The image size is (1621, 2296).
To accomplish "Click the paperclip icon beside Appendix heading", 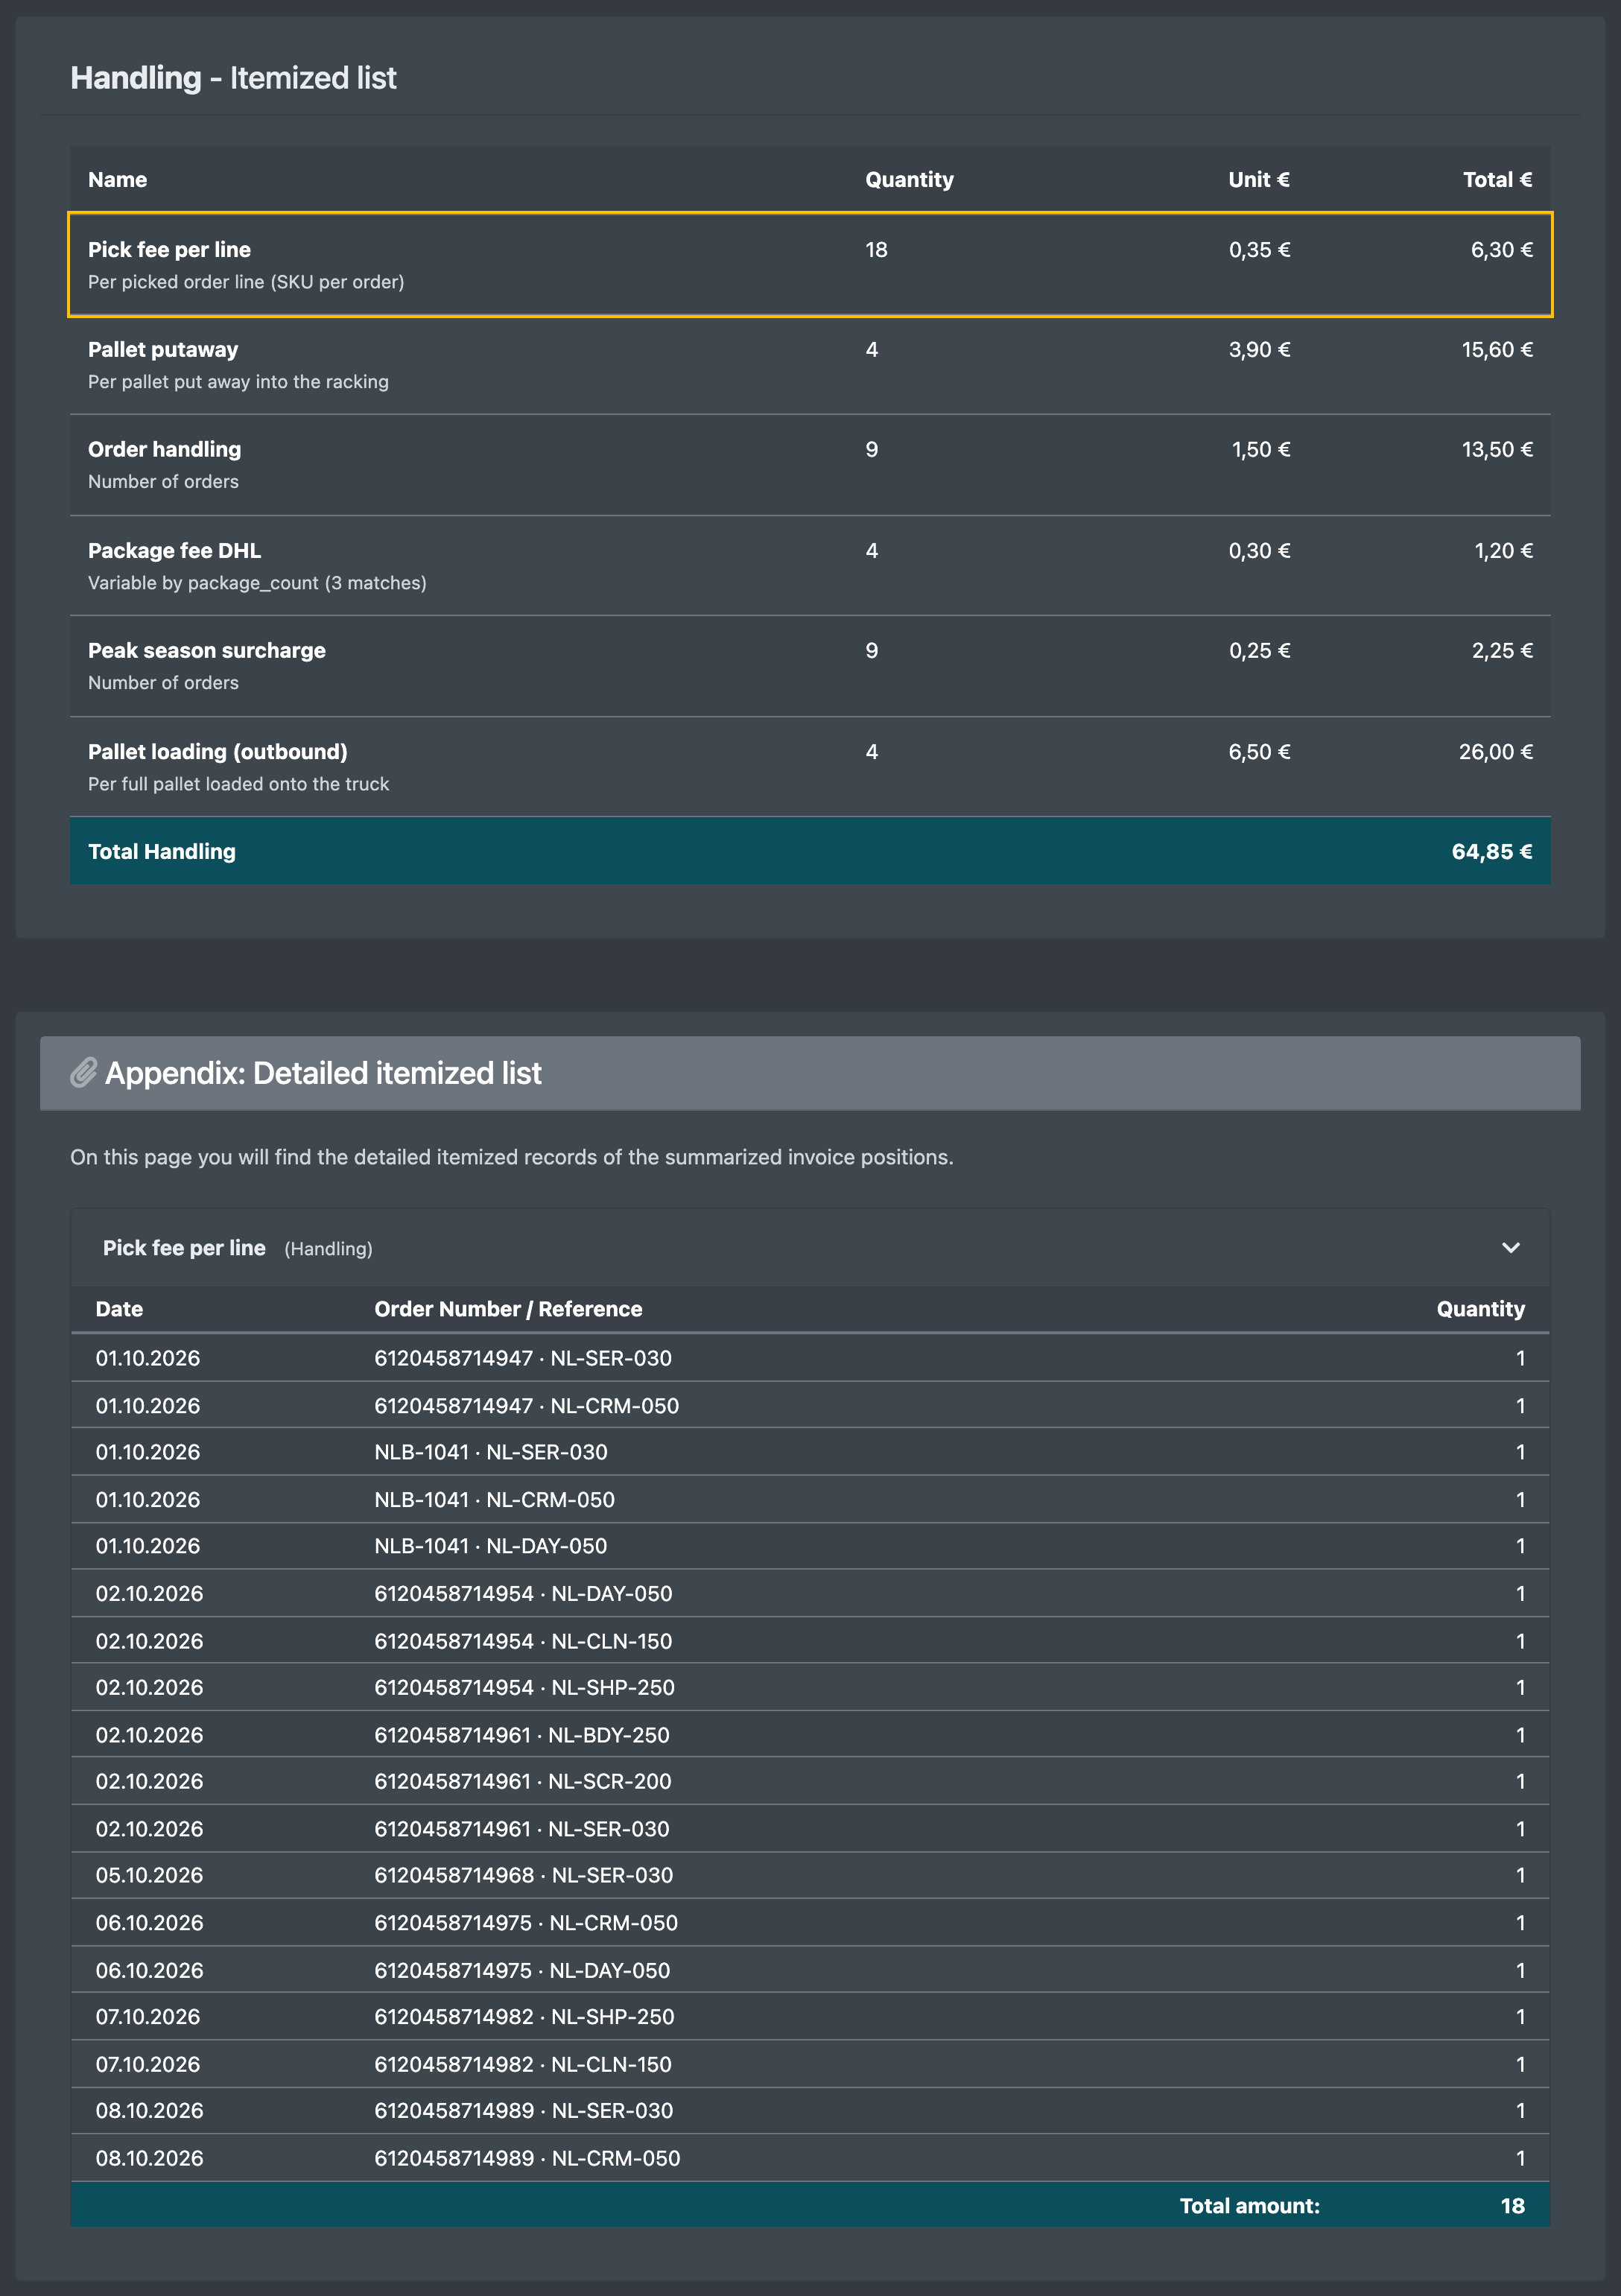I will click(84, 1073).
